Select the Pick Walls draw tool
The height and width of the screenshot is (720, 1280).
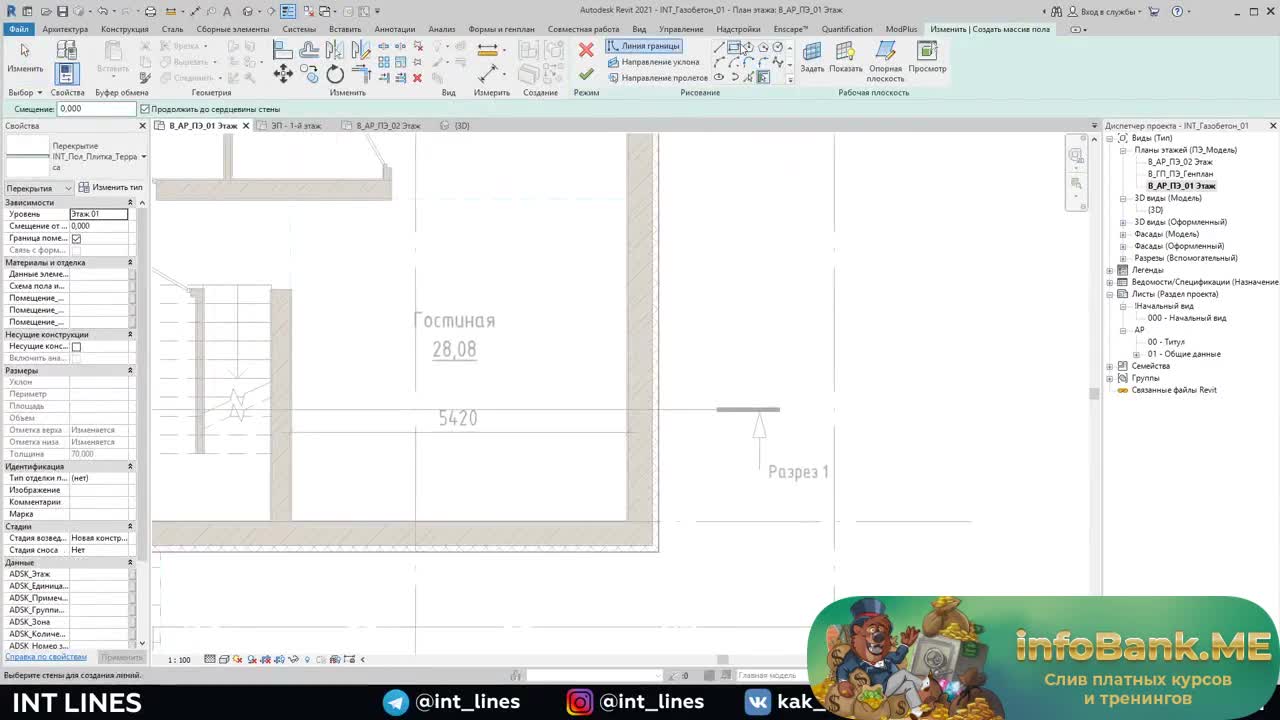pos(763,77)
